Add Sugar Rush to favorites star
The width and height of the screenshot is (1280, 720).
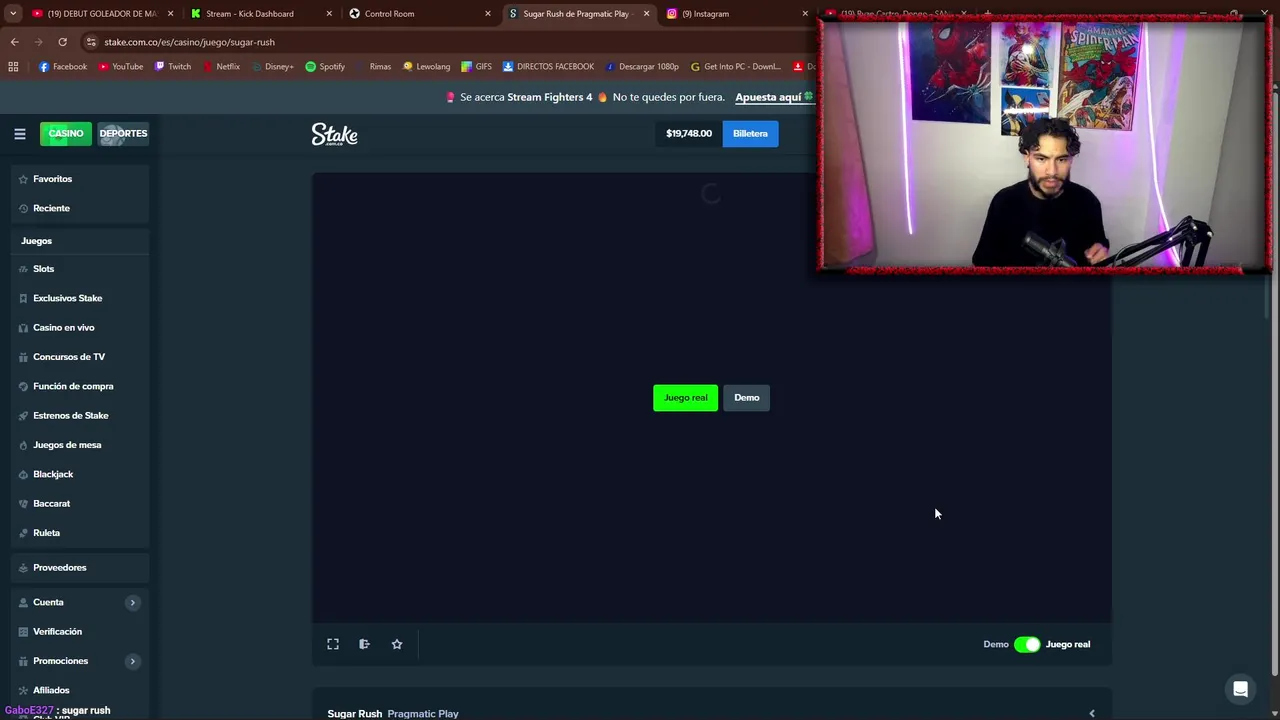(x=397, y=644)
